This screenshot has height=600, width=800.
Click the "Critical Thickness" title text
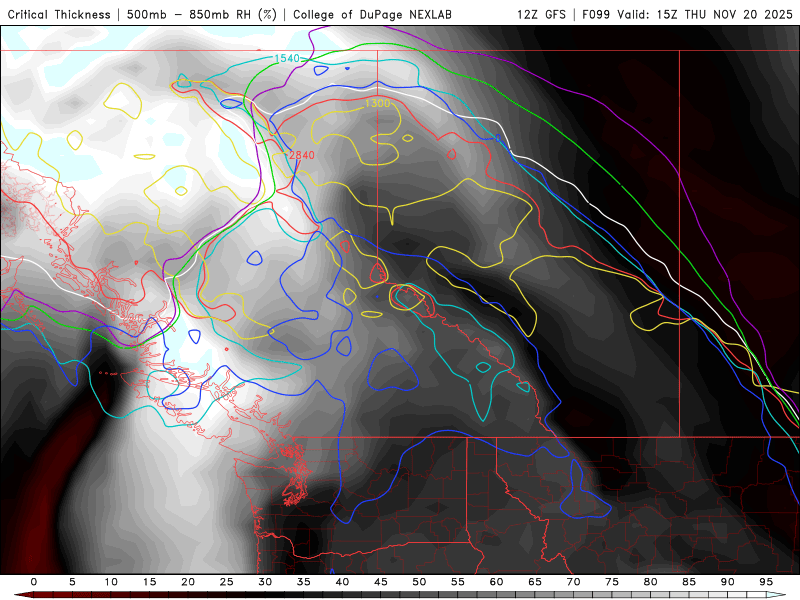click(x=59, y=14)
